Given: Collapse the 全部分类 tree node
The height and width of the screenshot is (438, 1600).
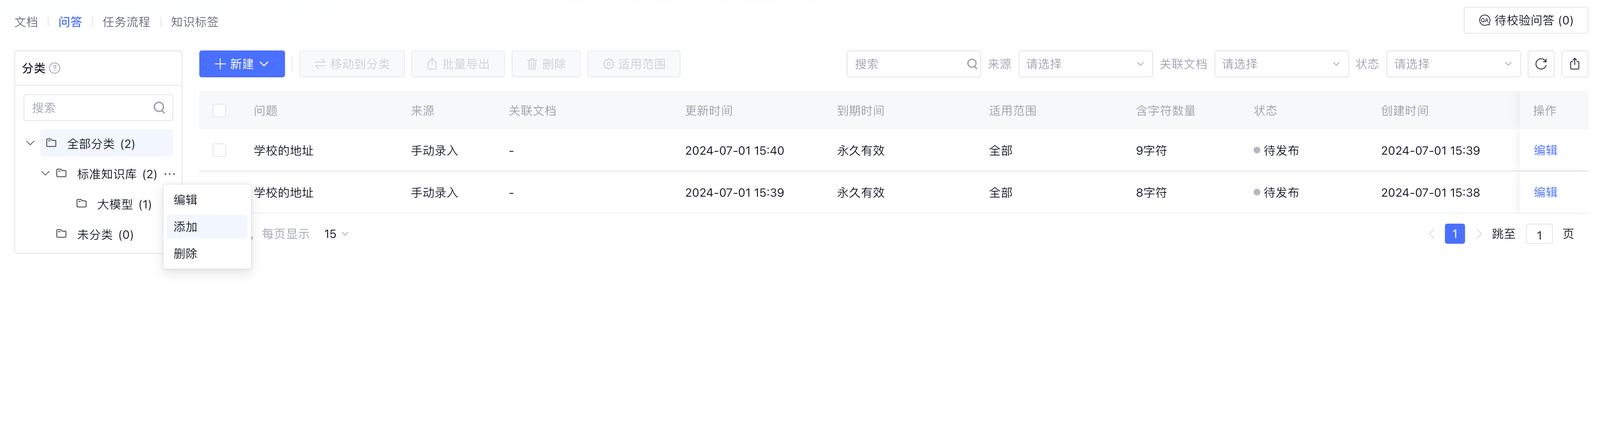Looking at the screenshot, I should click(x=30, y=144).
